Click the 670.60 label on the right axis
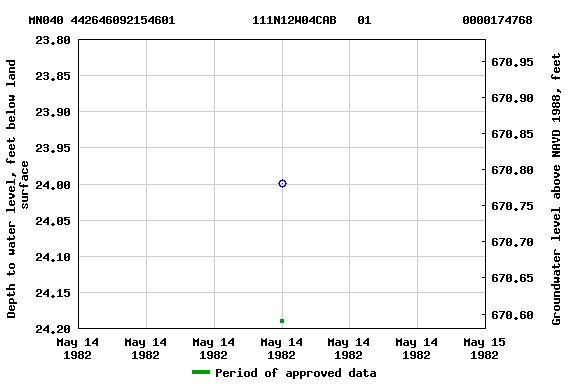The height and width of the screenshot is (384, 576). (x=512, y=315)
